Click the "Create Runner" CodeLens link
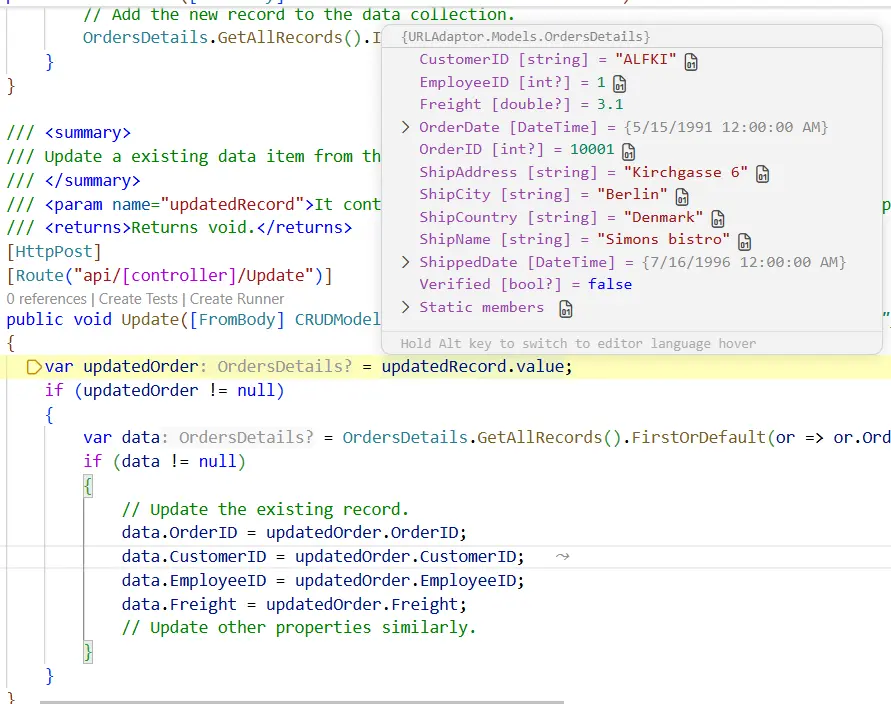Screen dimensions: 891x704 [237, 299]
